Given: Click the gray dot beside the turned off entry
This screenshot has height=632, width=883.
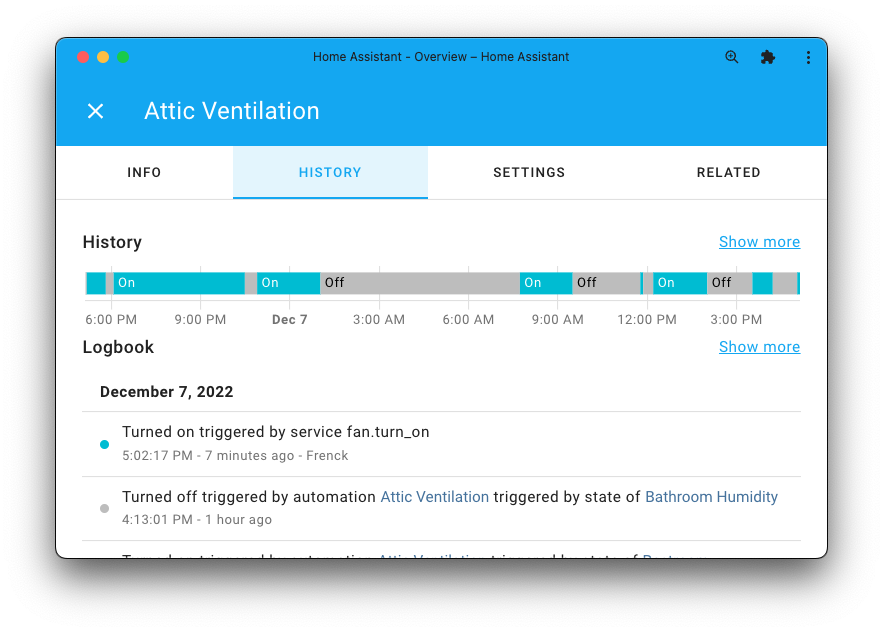Looking at the screenshot, I should pos(104,508).
